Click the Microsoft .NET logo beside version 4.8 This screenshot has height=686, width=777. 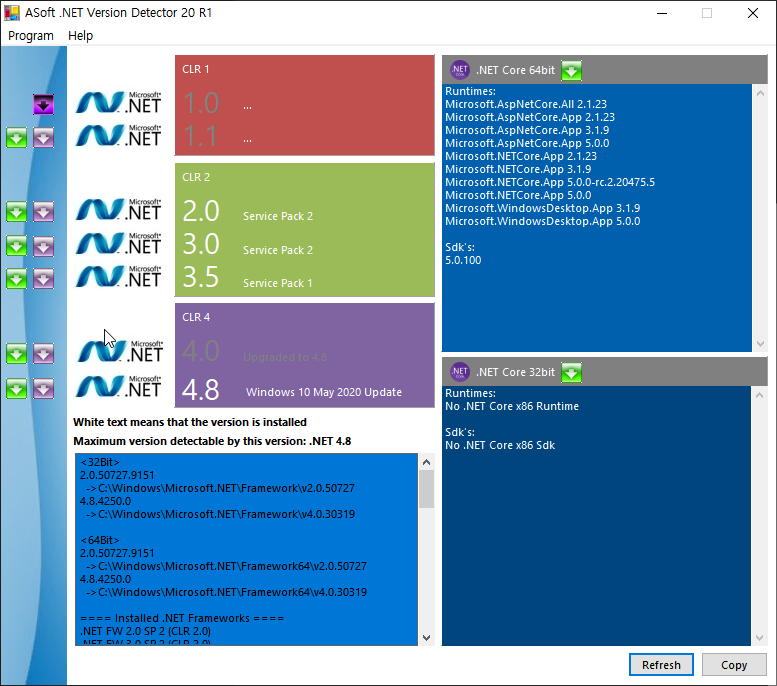(119, 386)
